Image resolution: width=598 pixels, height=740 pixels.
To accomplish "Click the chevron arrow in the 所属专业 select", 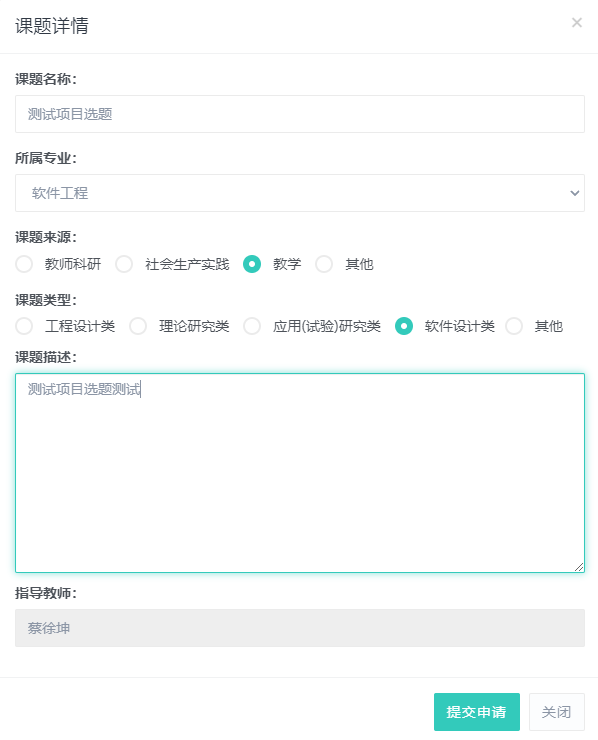I will (574, 193).
